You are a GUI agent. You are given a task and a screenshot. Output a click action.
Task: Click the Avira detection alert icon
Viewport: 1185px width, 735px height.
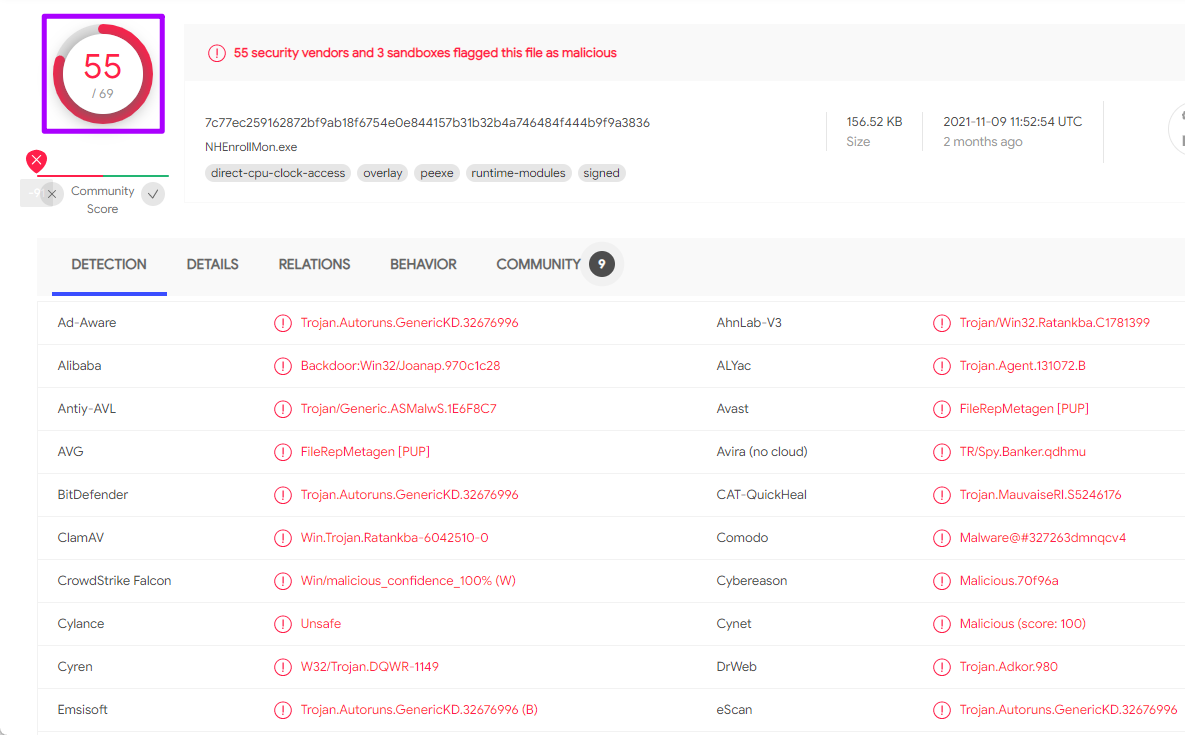[942, 452]
